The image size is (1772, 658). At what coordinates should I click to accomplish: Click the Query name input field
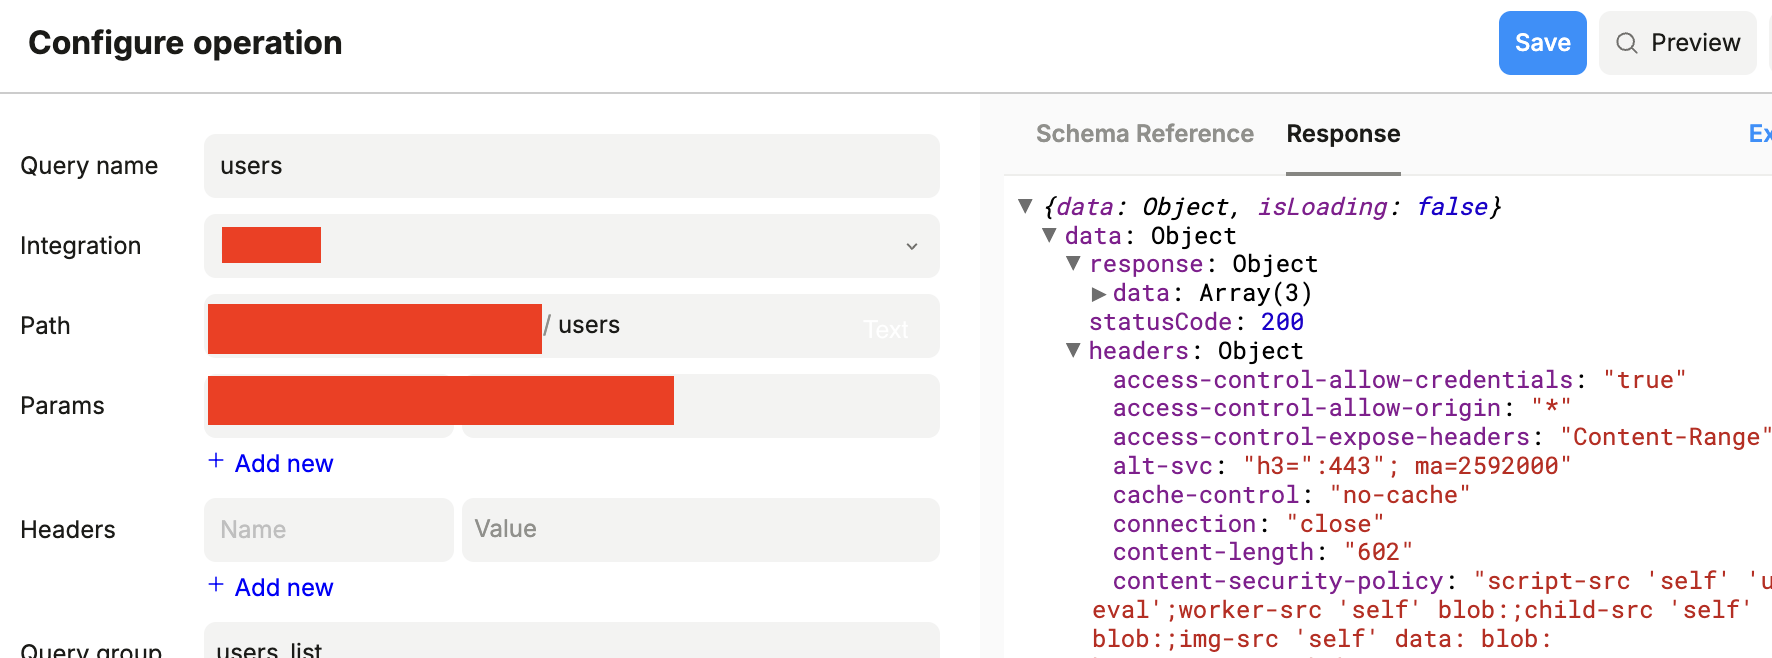(x=571, y=166)
